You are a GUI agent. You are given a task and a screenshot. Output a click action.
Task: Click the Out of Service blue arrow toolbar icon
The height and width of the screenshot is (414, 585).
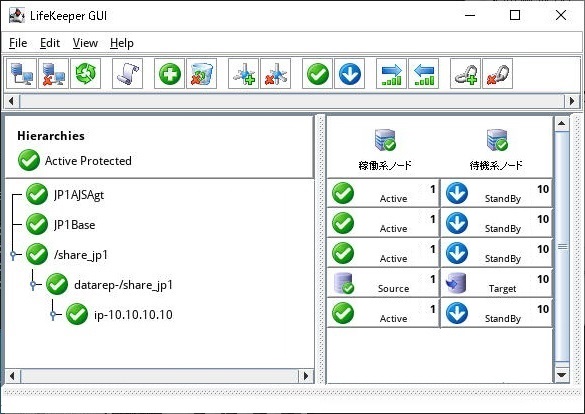[350, 73]
